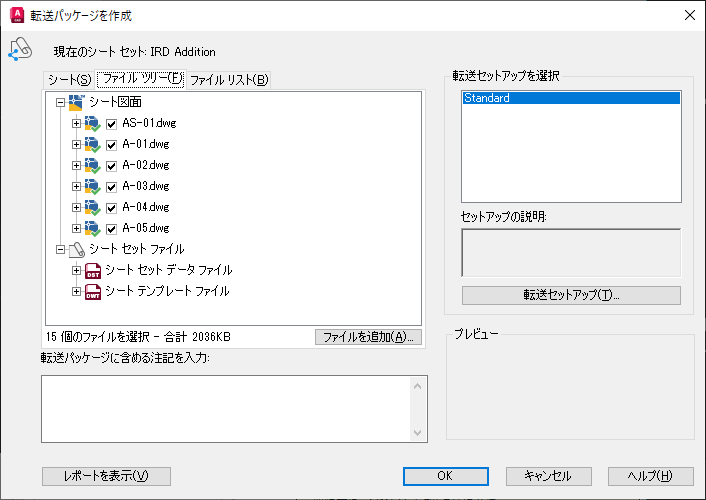The width and height of the screenshot is (706, 500).
Task: Click the シート図面 sheet drawings folder icon
Action: point(76,103)
